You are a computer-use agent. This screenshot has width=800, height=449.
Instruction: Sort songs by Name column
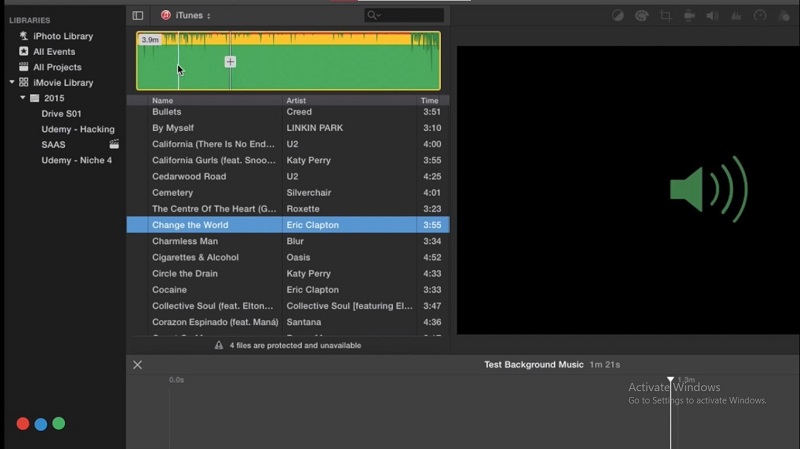[x=162, y=101]
